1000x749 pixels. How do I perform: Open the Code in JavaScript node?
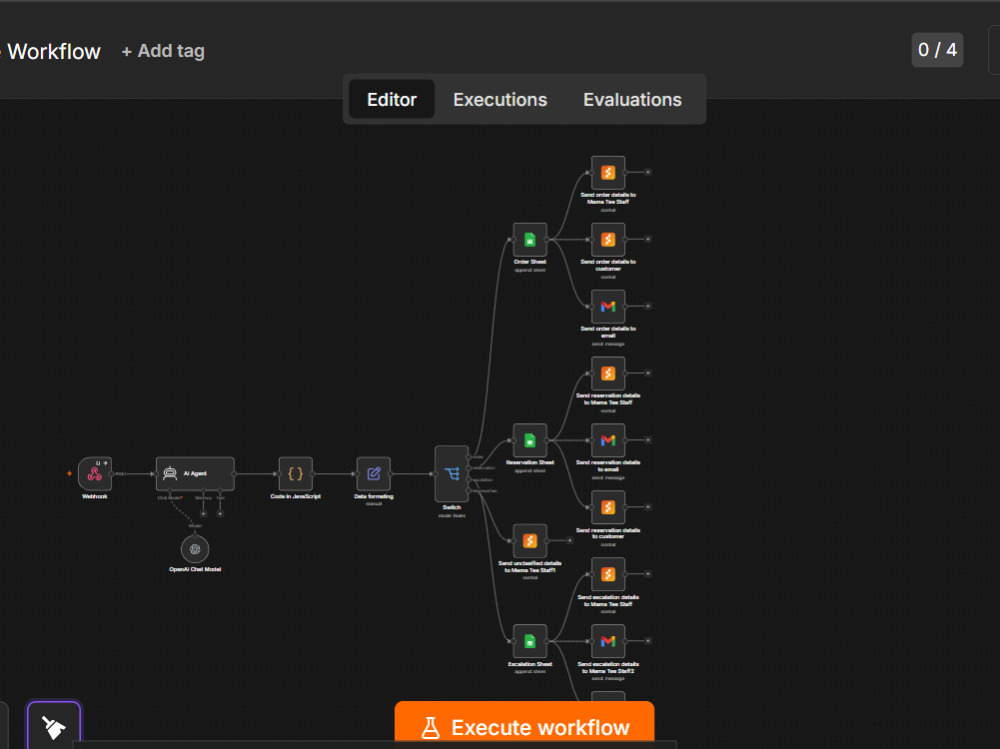click(295, 473)
